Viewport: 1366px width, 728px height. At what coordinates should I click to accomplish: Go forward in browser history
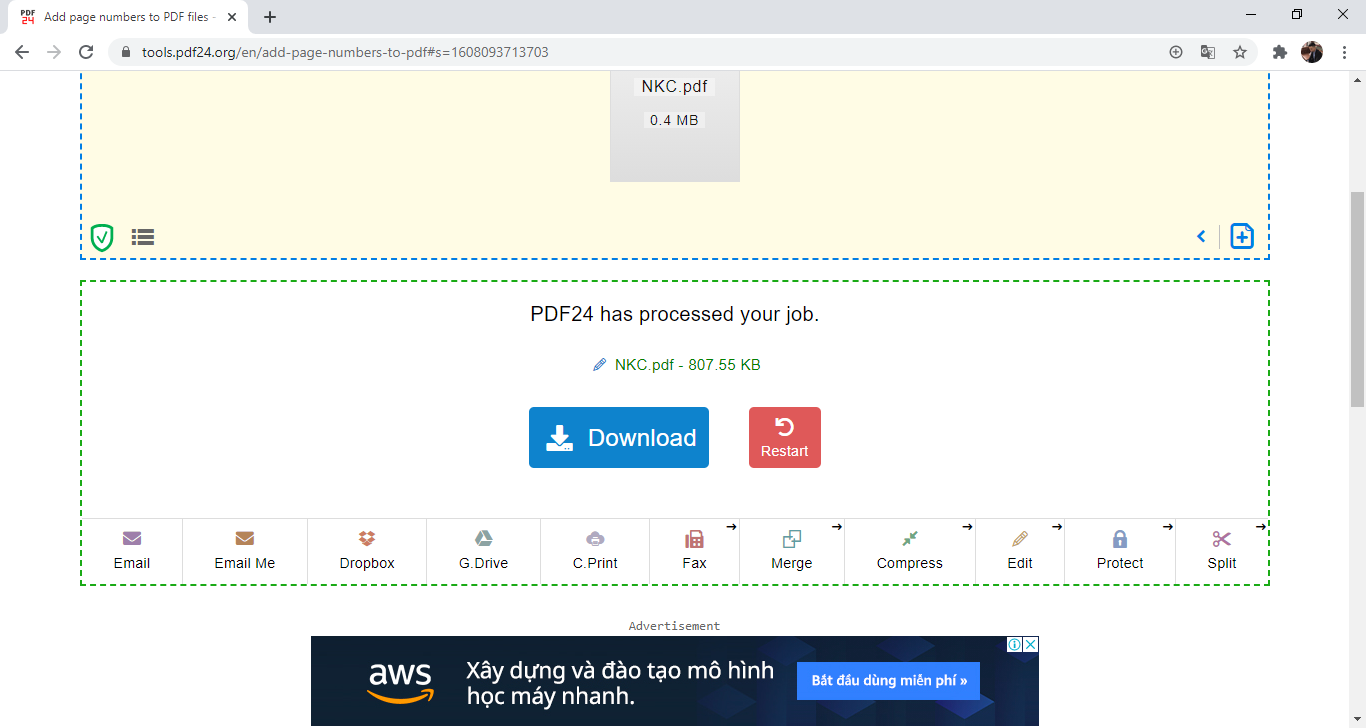pos(54,52)
